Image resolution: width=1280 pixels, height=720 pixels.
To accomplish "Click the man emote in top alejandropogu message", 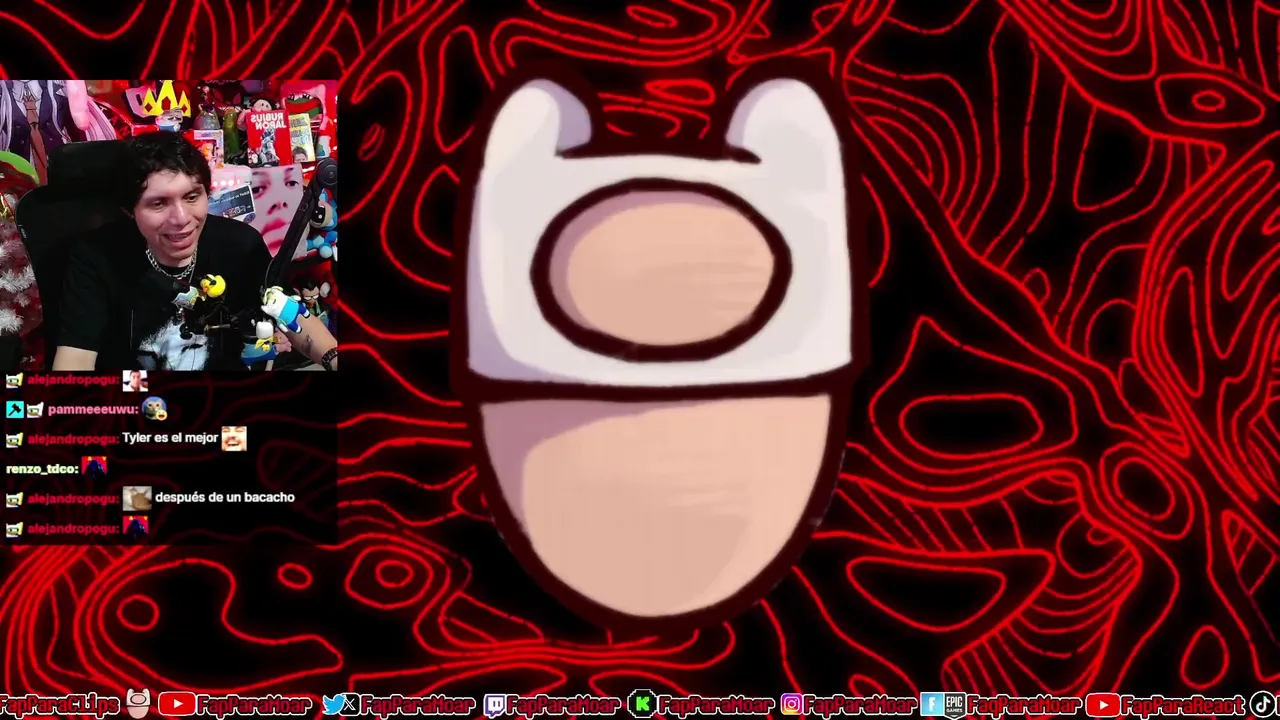I will click(135, 380).
